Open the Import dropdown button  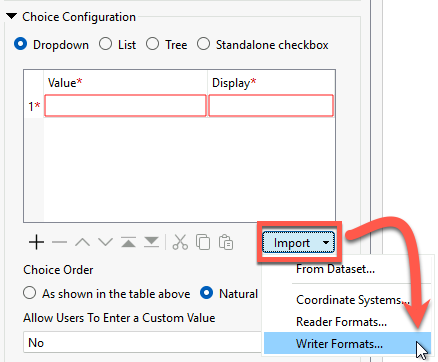298,243
